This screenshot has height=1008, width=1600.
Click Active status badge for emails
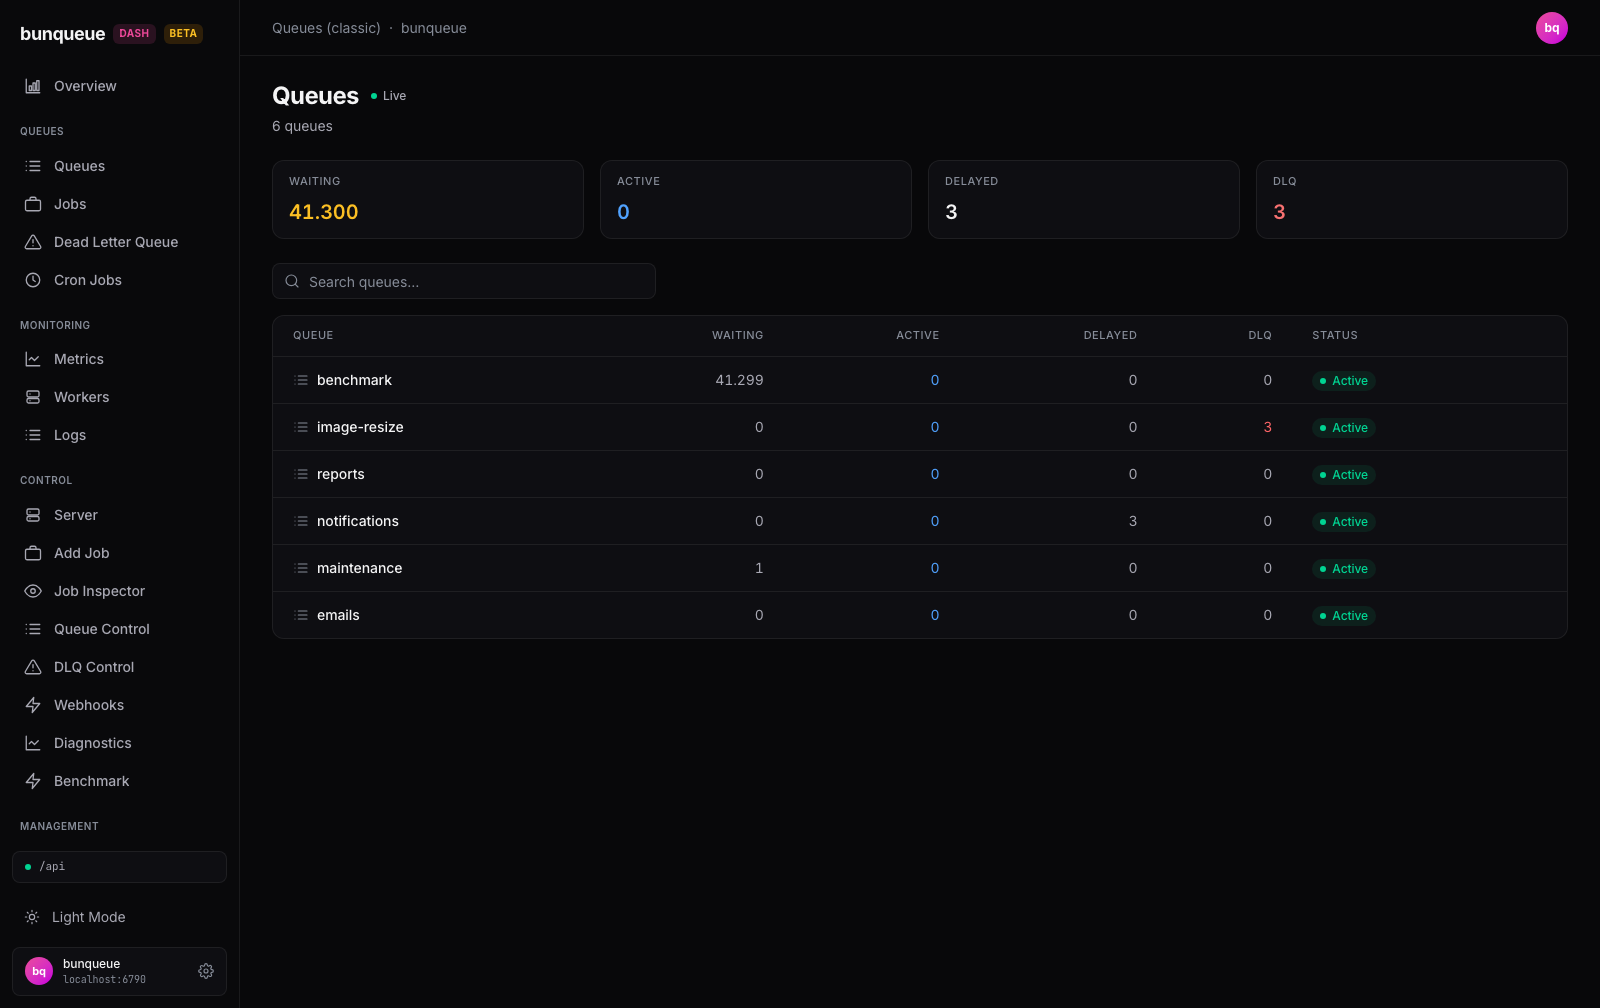point(1344,616)
